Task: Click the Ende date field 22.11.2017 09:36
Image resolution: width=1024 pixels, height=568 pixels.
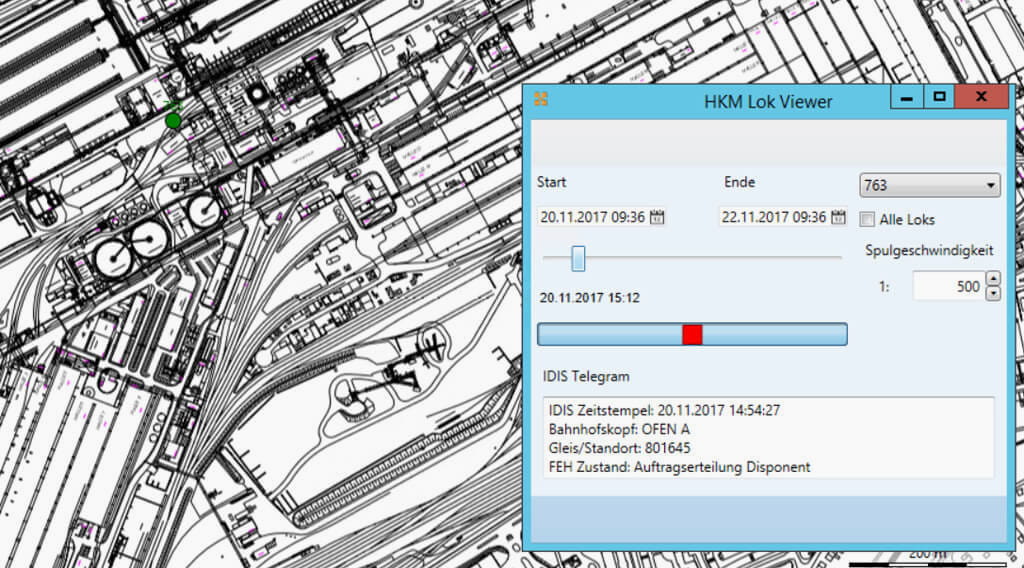Action: point(773,217)
